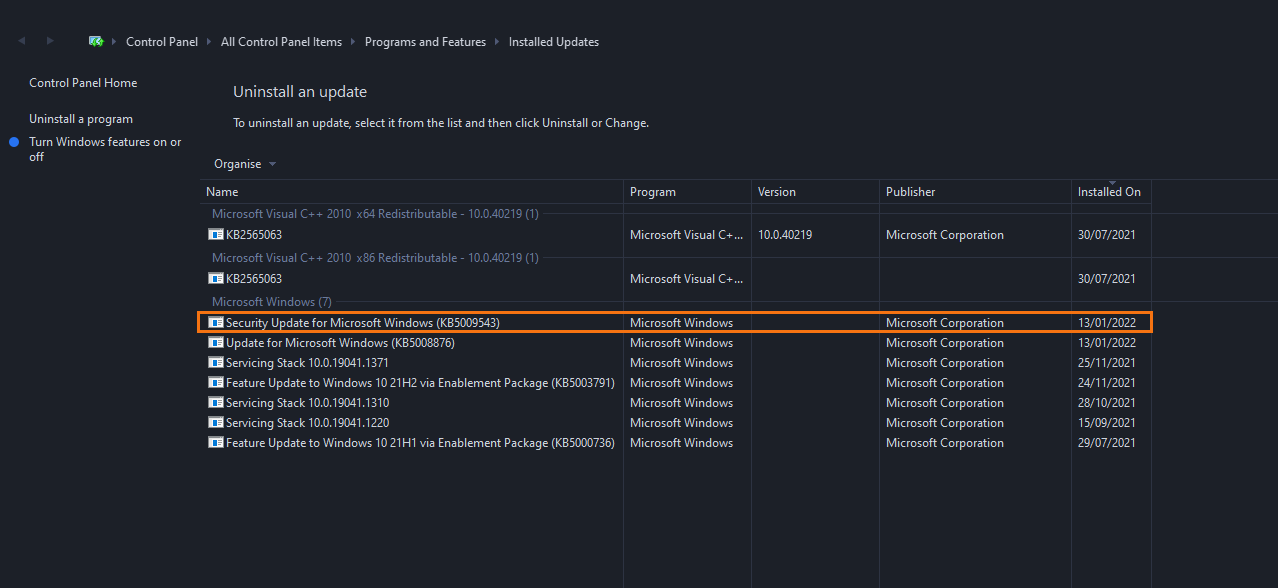The image size is (1278, 588).
Task: Click the 24/11/2021 install date
Action: point(1107,383)
